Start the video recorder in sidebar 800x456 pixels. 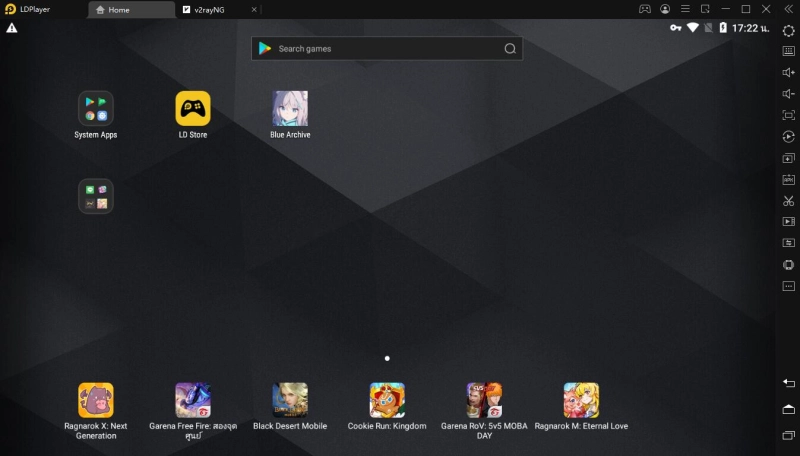pos(788,222)
